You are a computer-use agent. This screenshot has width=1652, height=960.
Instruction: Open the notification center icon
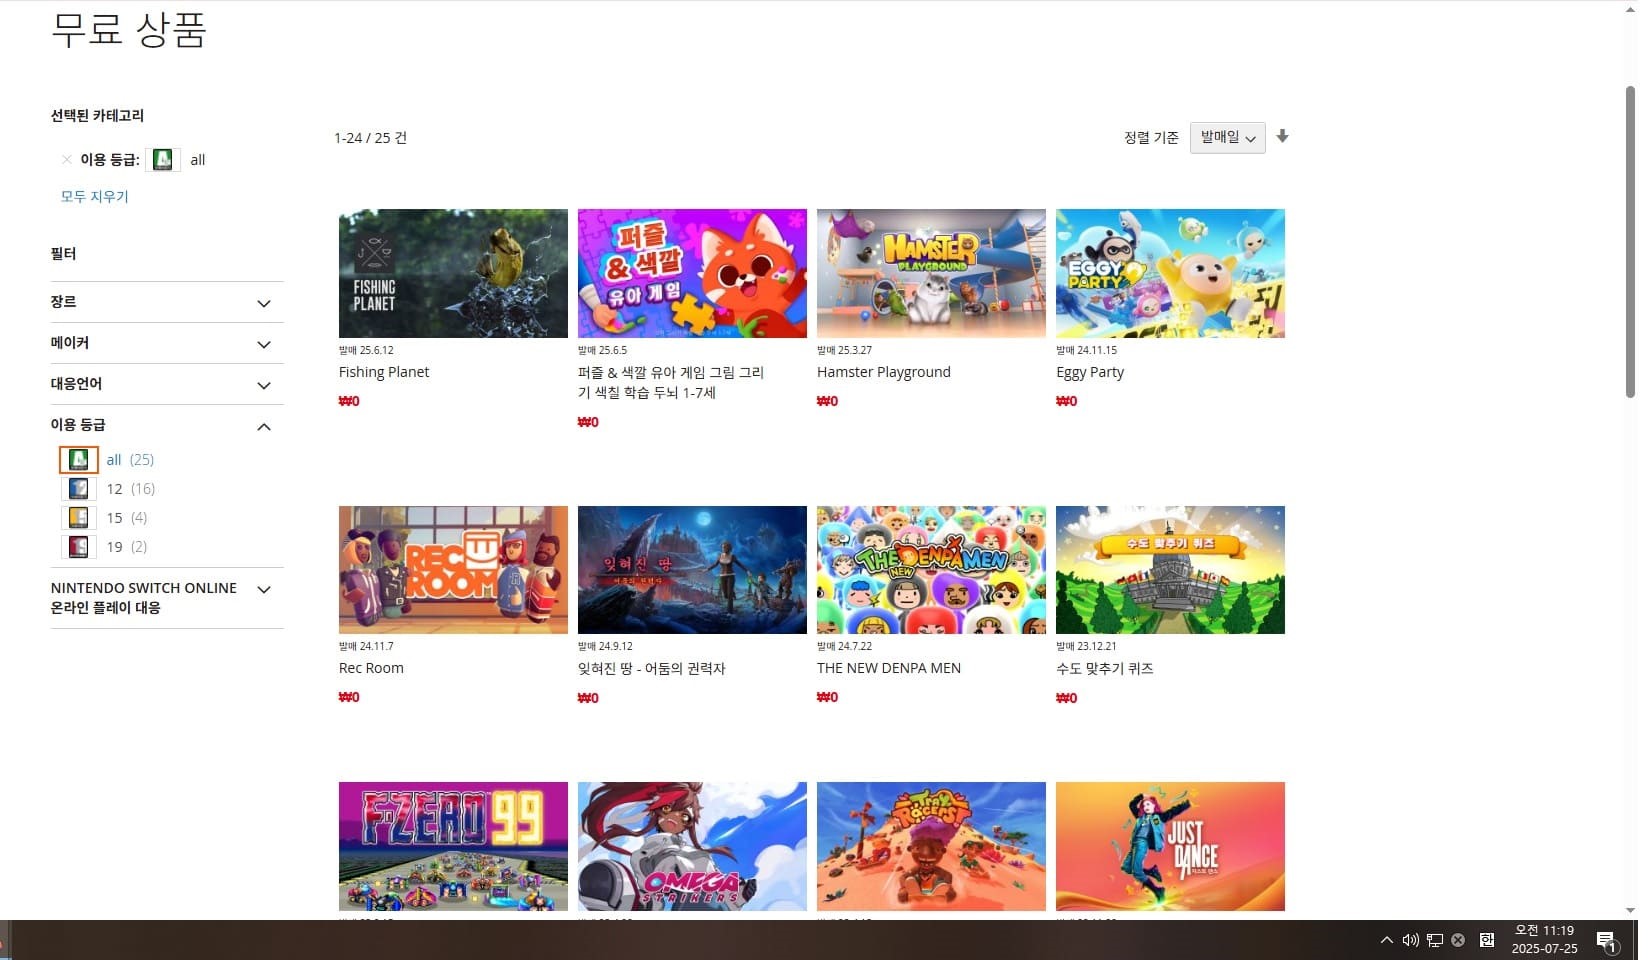click(x=1607, y=941)
